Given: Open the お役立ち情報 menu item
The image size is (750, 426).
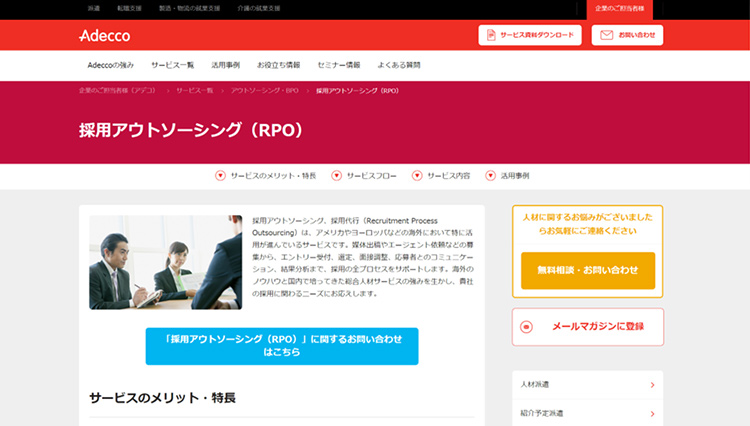Looking at the screenshot, I should (278, 65).
